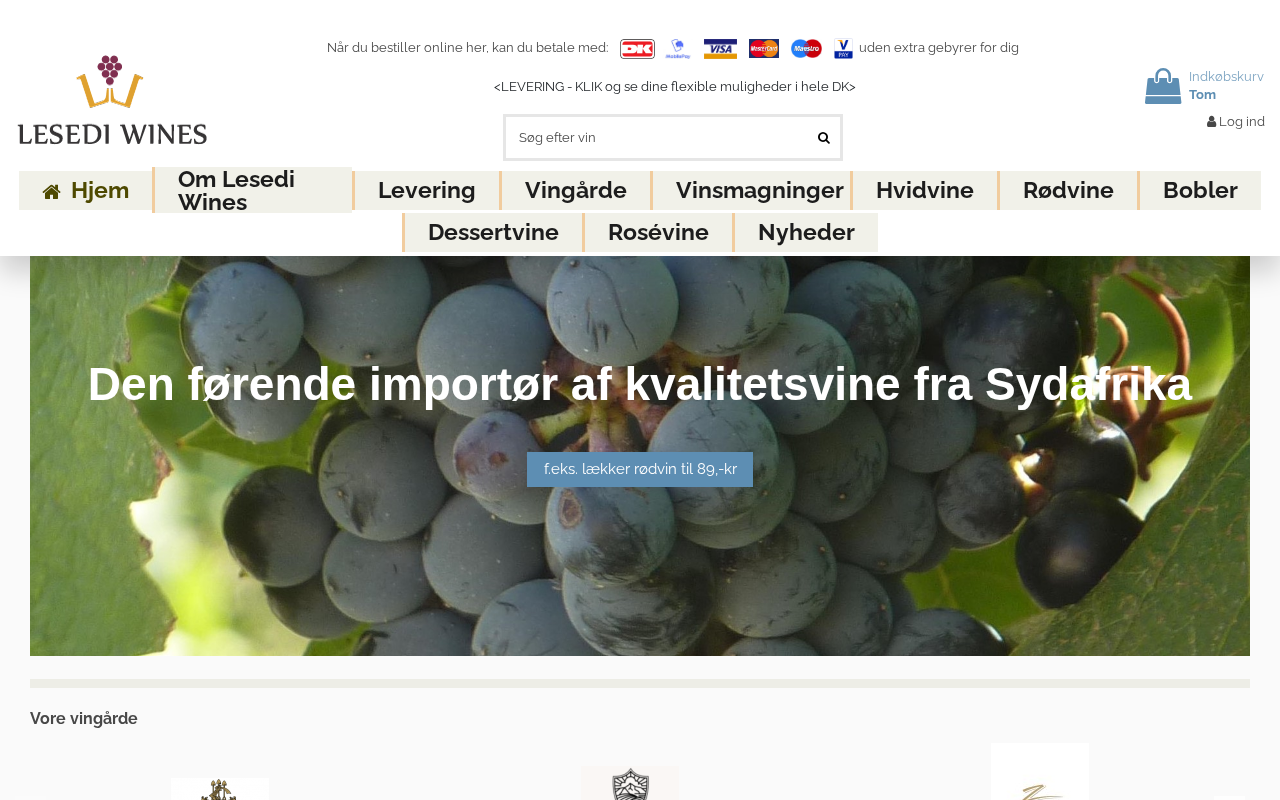Click the Maestro card icon
This screenshot has height=800, width=1280.
click(806, 49)
